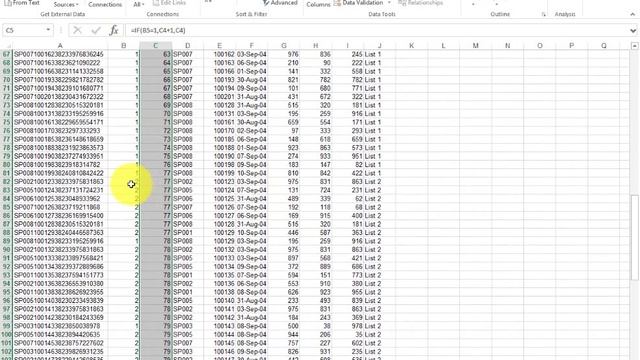640x360 pixels.
Task: Click cell SP0081001993824081084242
Action: tap(60, 173)
